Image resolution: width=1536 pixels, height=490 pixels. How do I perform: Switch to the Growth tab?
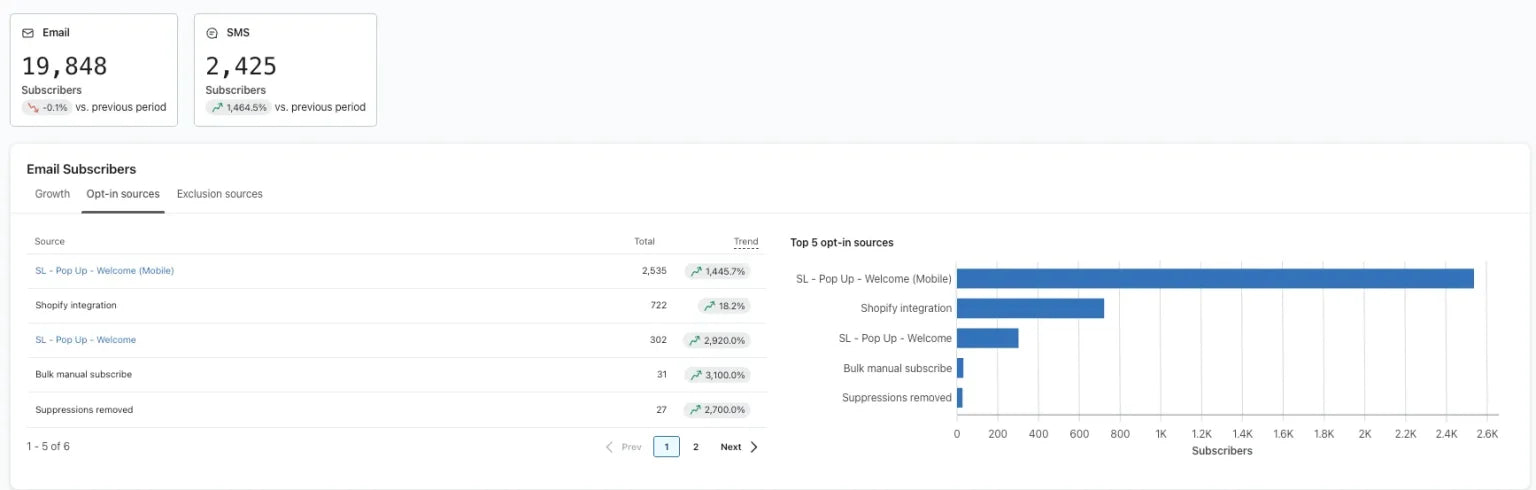(x=52, y=194)
